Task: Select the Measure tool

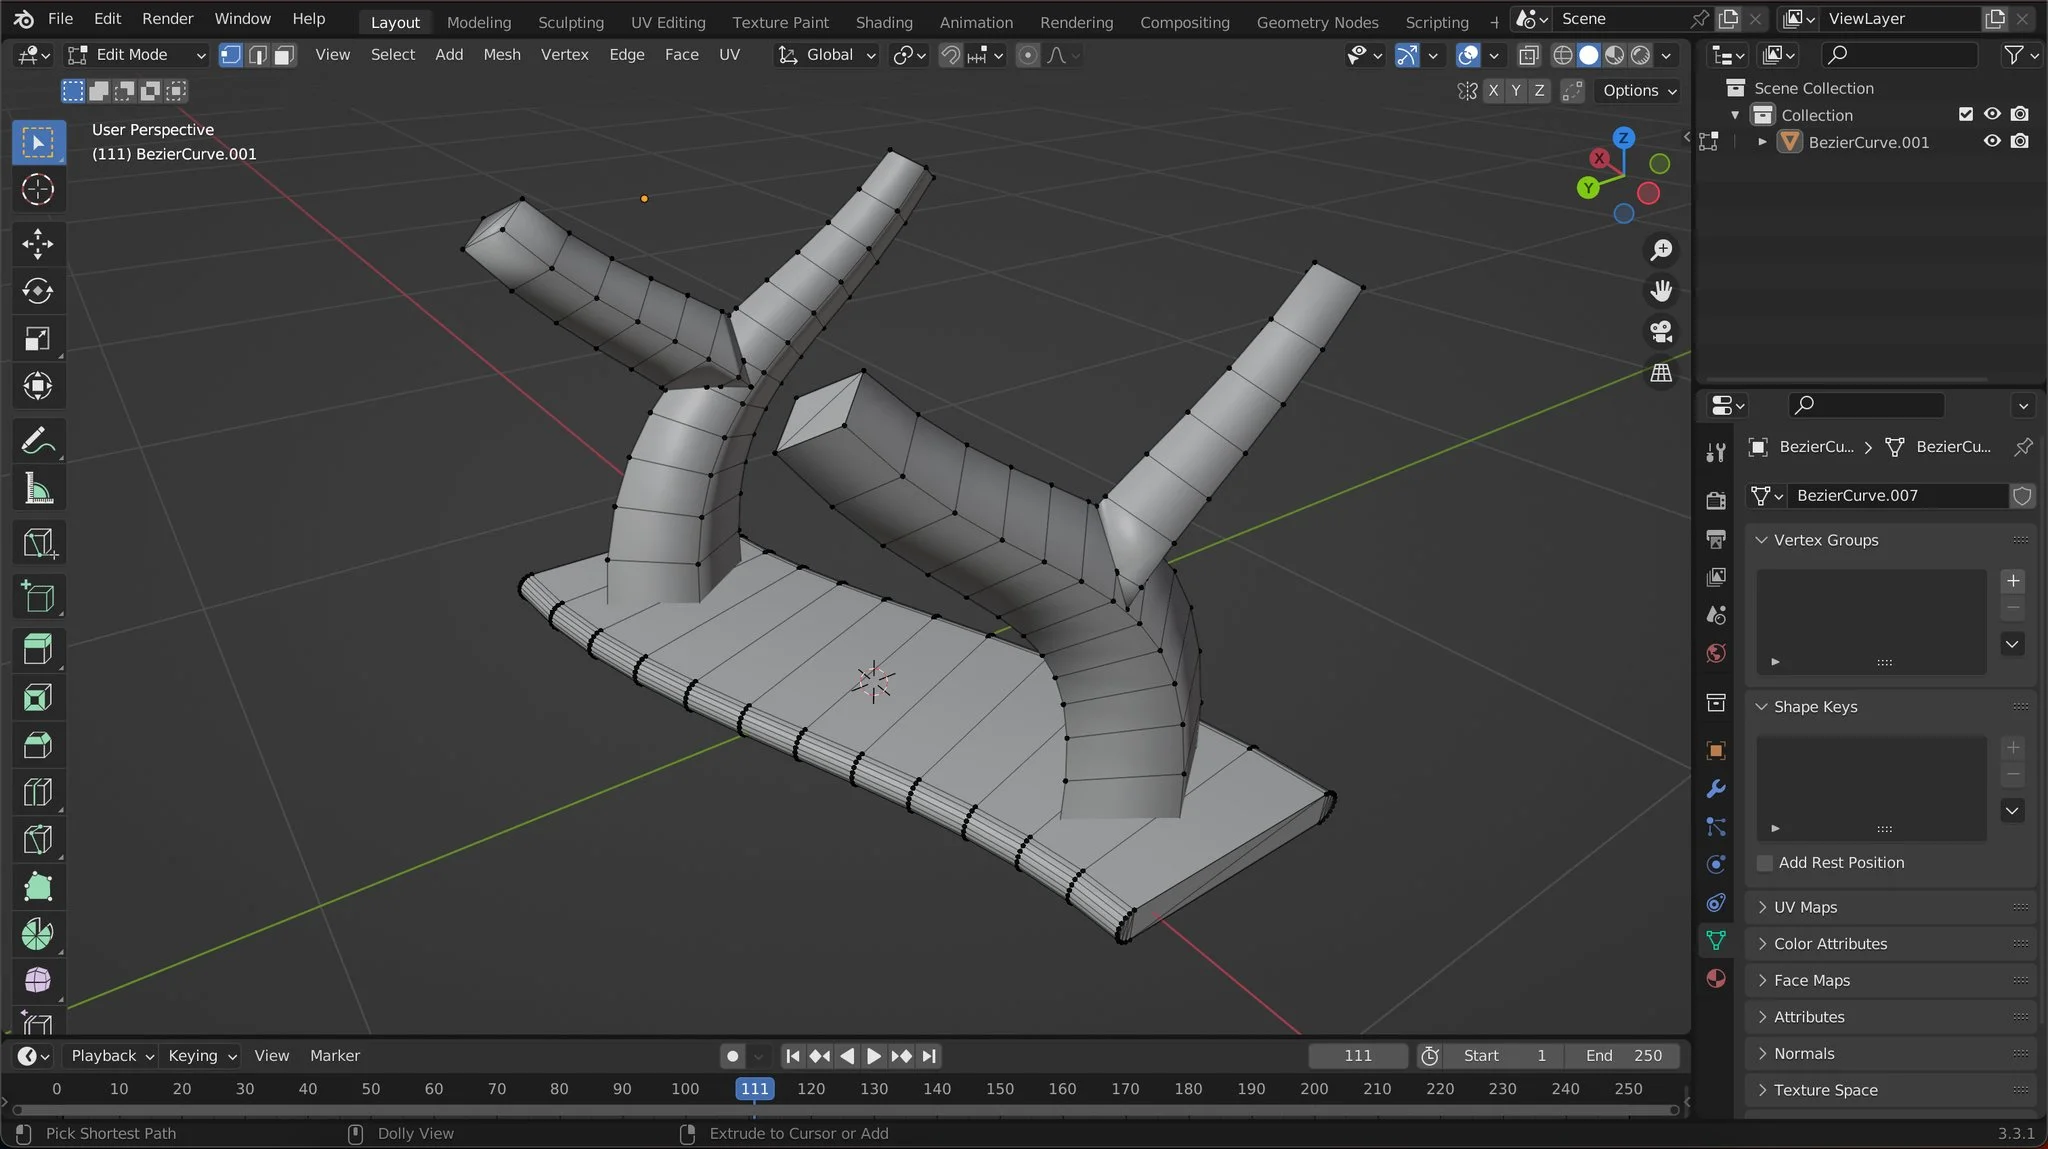Action: [x=38, y=489]
